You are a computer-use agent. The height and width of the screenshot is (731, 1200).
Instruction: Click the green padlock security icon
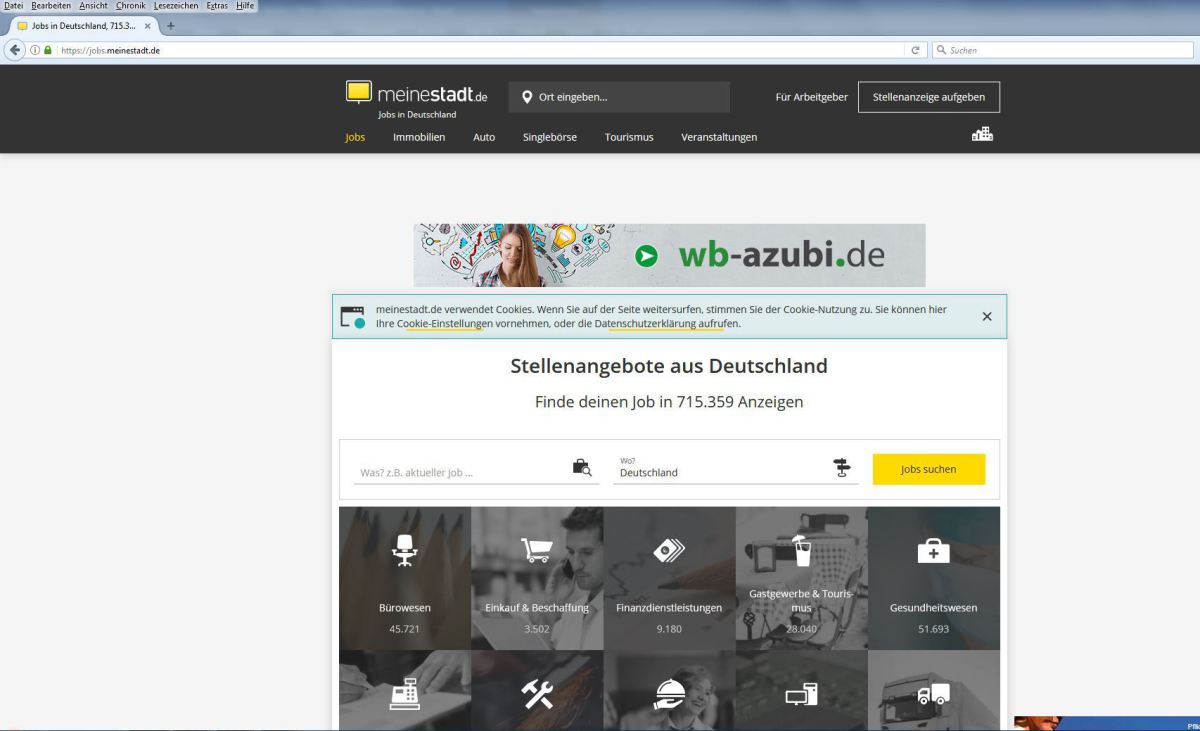[x=47, y=50]
